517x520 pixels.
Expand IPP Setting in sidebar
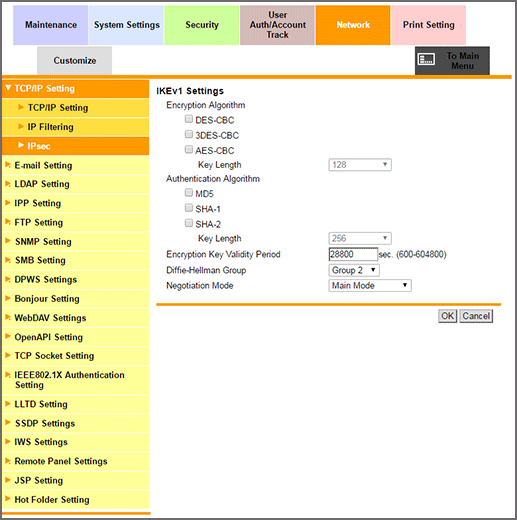point(75,203)
